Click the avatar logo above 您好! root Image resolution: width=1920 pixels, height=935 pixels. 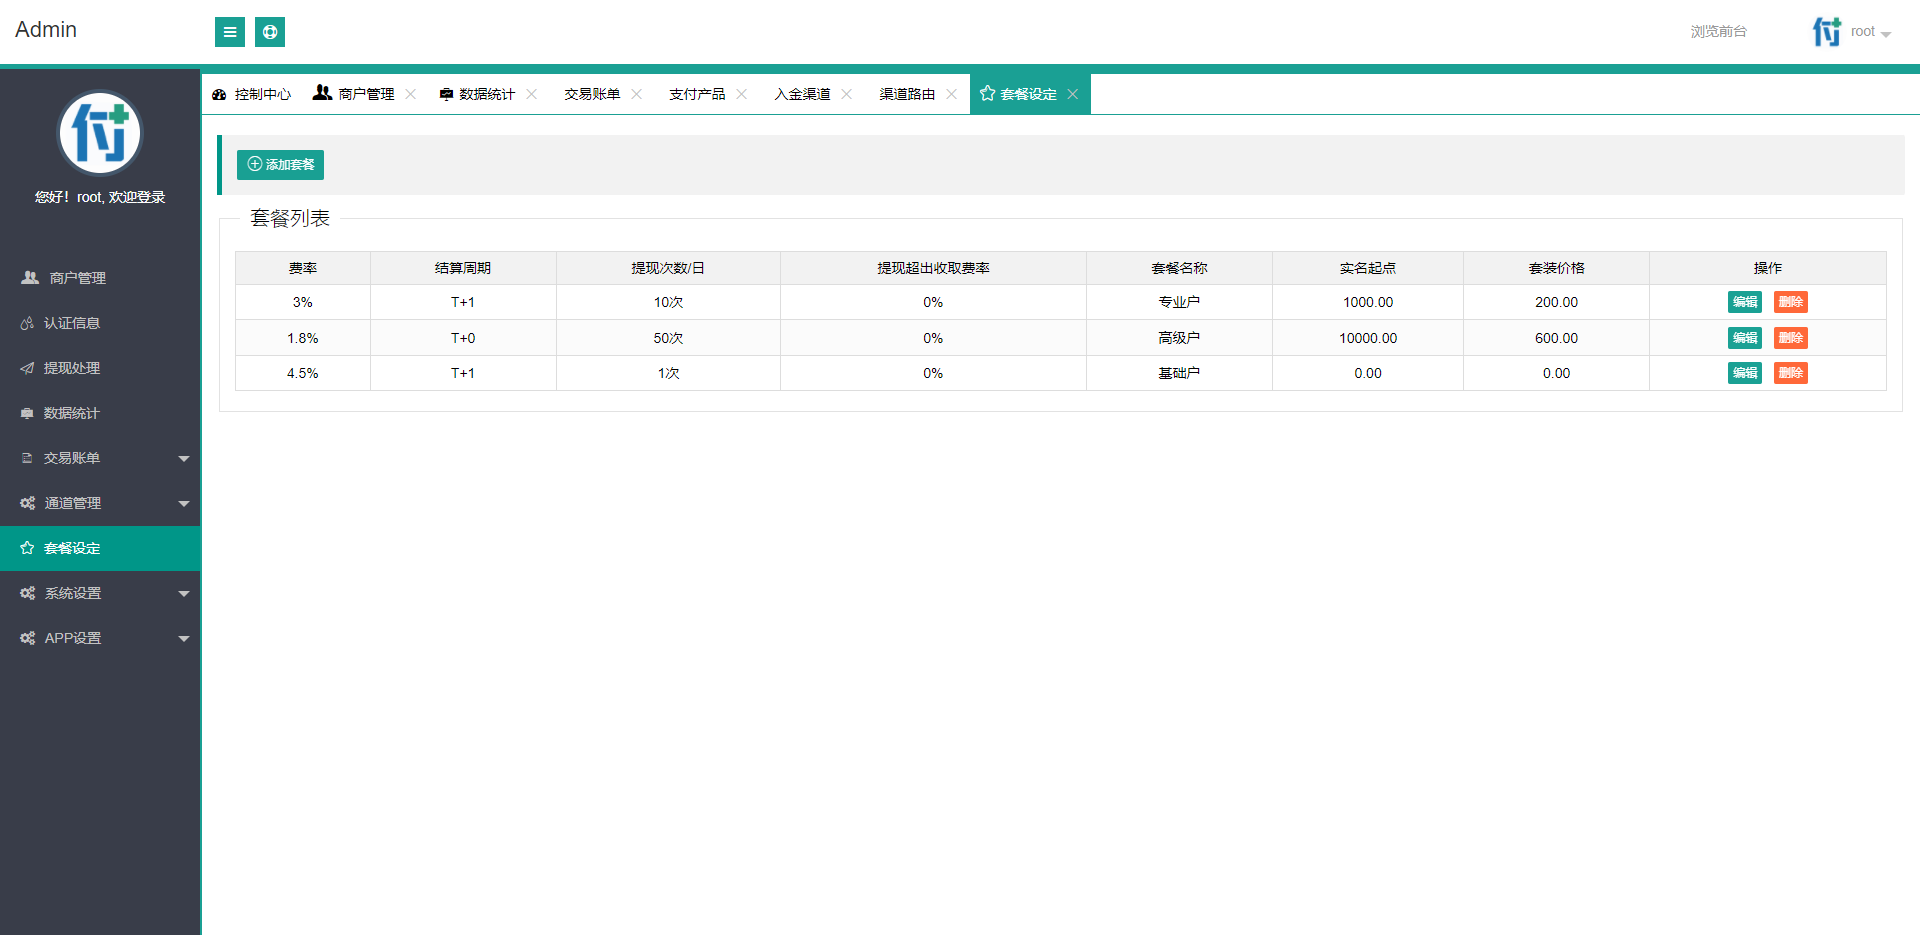(x=100, y=133)
